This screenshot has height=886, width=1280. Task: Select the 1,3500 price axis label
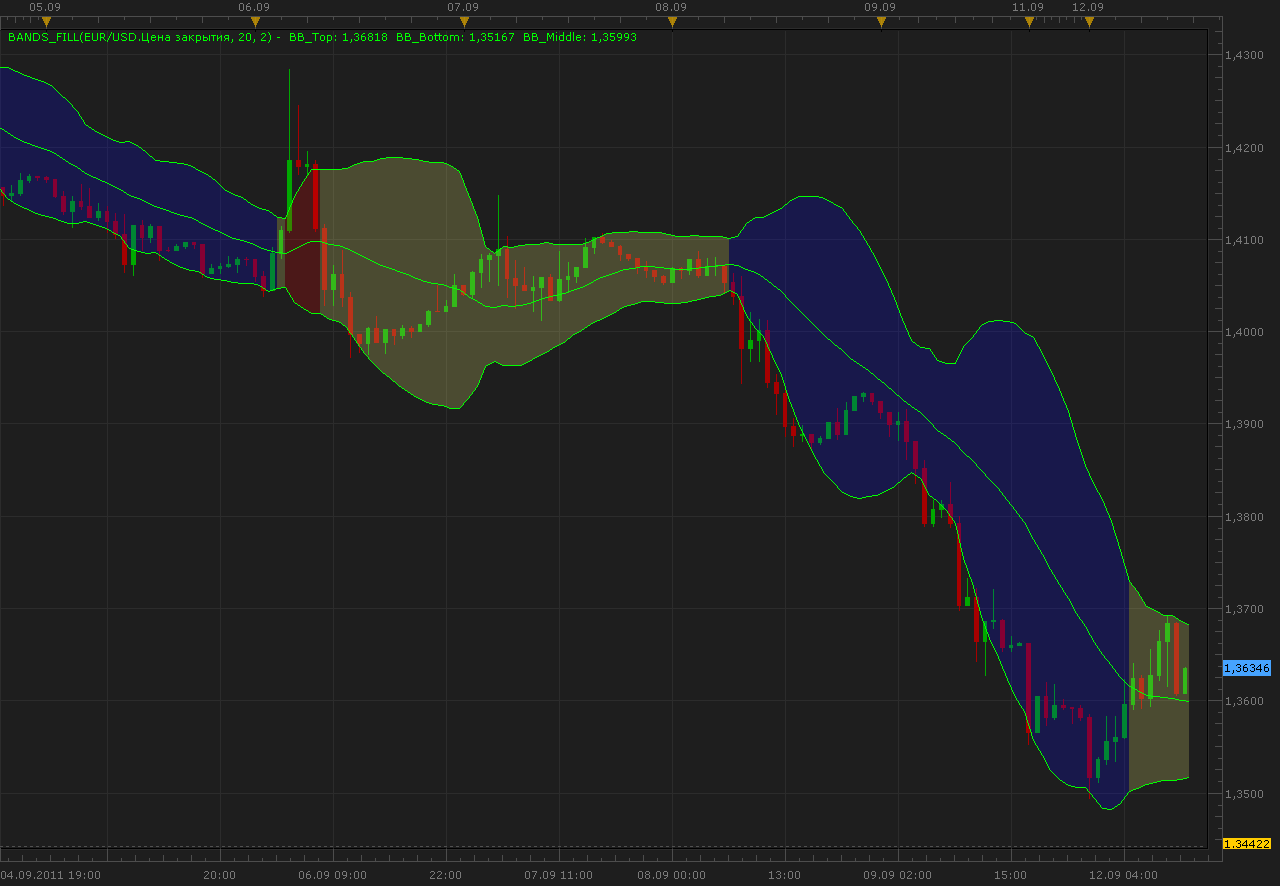click(1245, 793)
